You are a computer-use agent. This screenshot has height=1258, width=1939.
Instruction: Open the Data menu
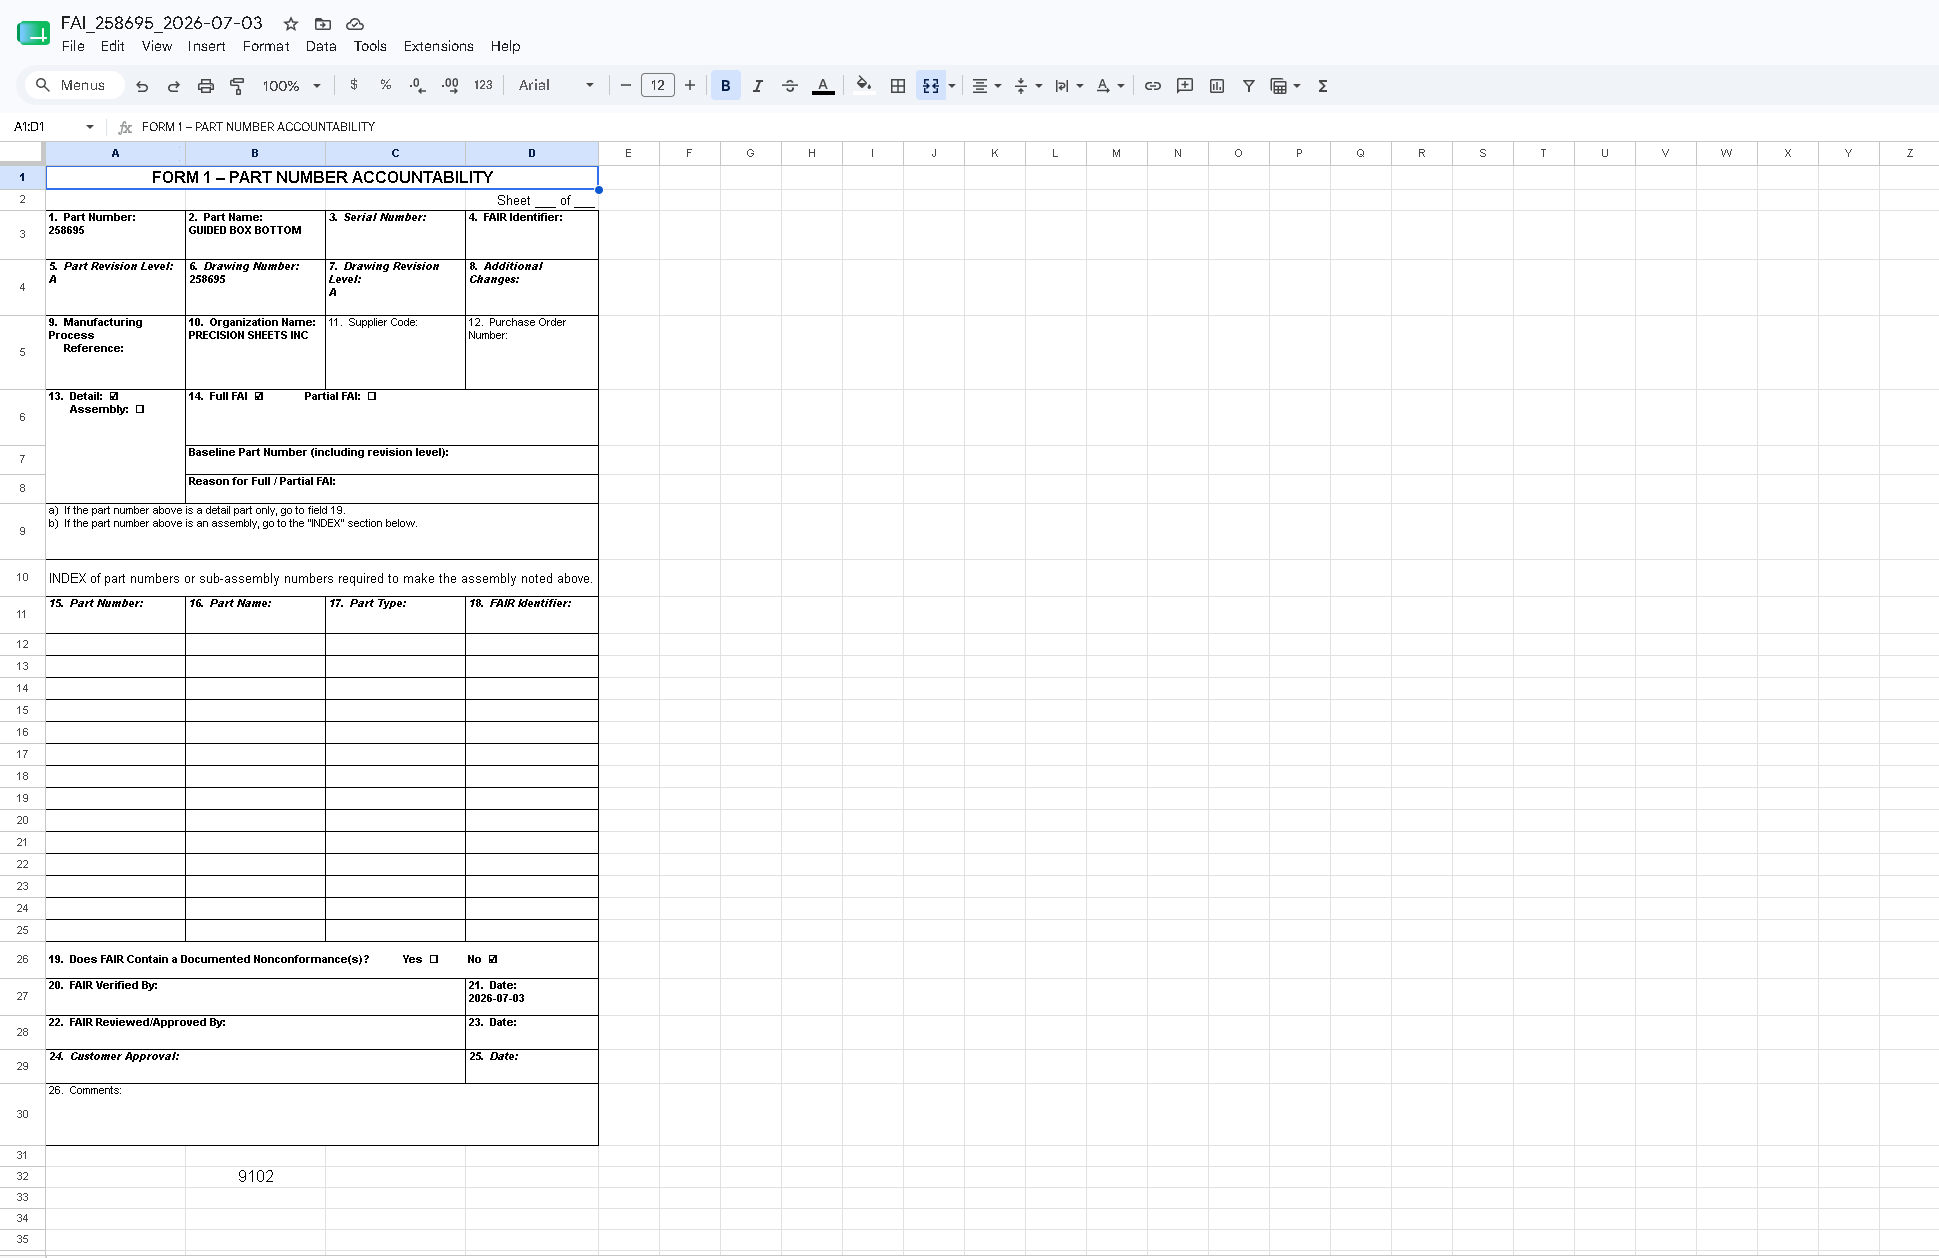[321, 46]
